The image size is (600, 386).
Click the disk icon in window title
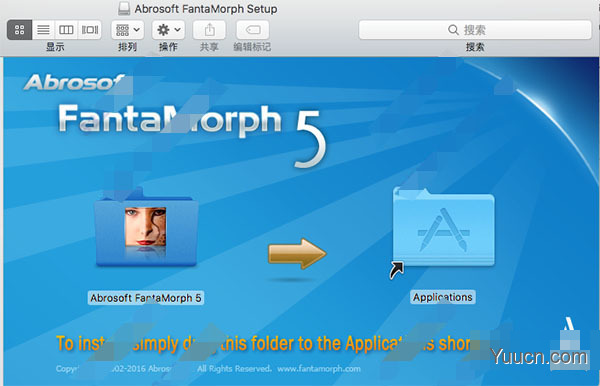(124, 8)
